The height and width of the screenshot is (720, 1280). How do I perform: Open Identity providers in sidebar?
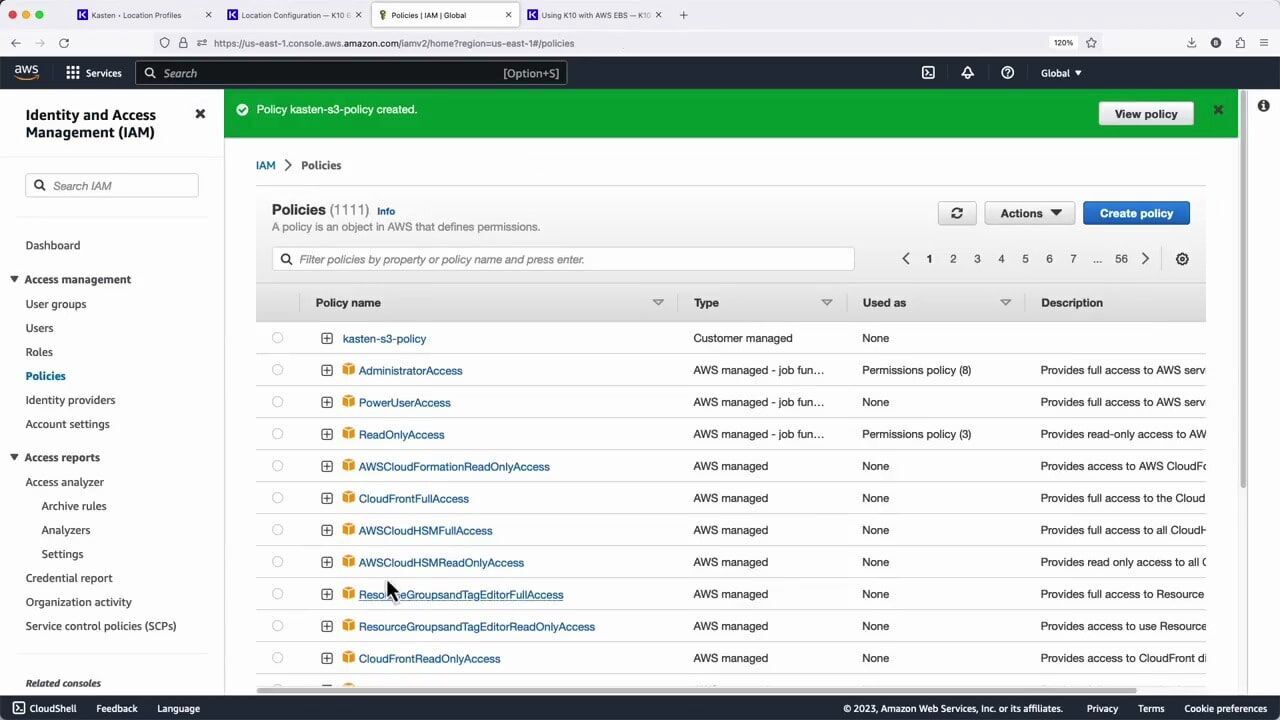click(x=70, y=400)
